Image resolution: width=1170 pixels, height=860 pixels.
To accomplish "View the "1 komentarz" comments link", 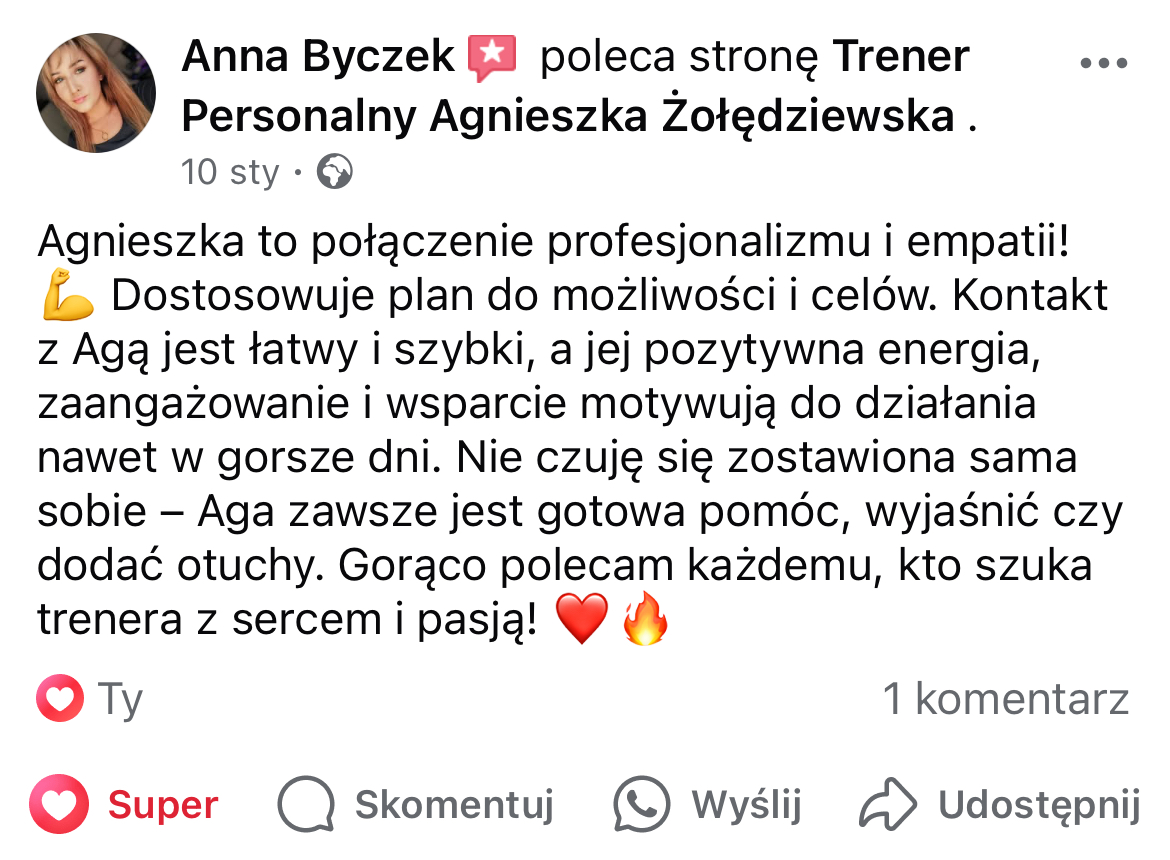I will coord(1005,699).
